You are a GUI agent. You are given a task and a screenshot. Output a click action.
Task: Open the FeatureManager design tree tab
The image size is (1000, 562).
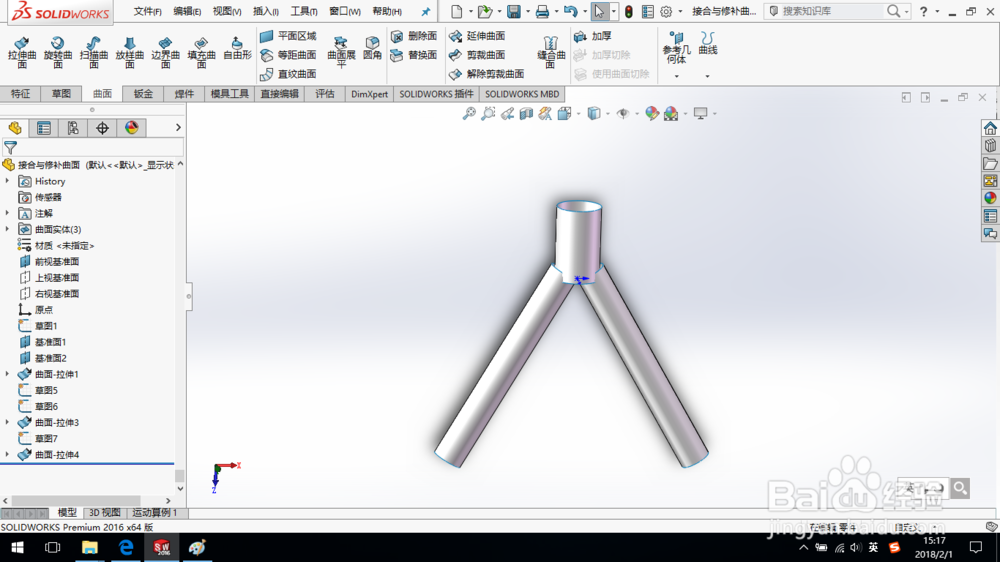click(15, 128)
